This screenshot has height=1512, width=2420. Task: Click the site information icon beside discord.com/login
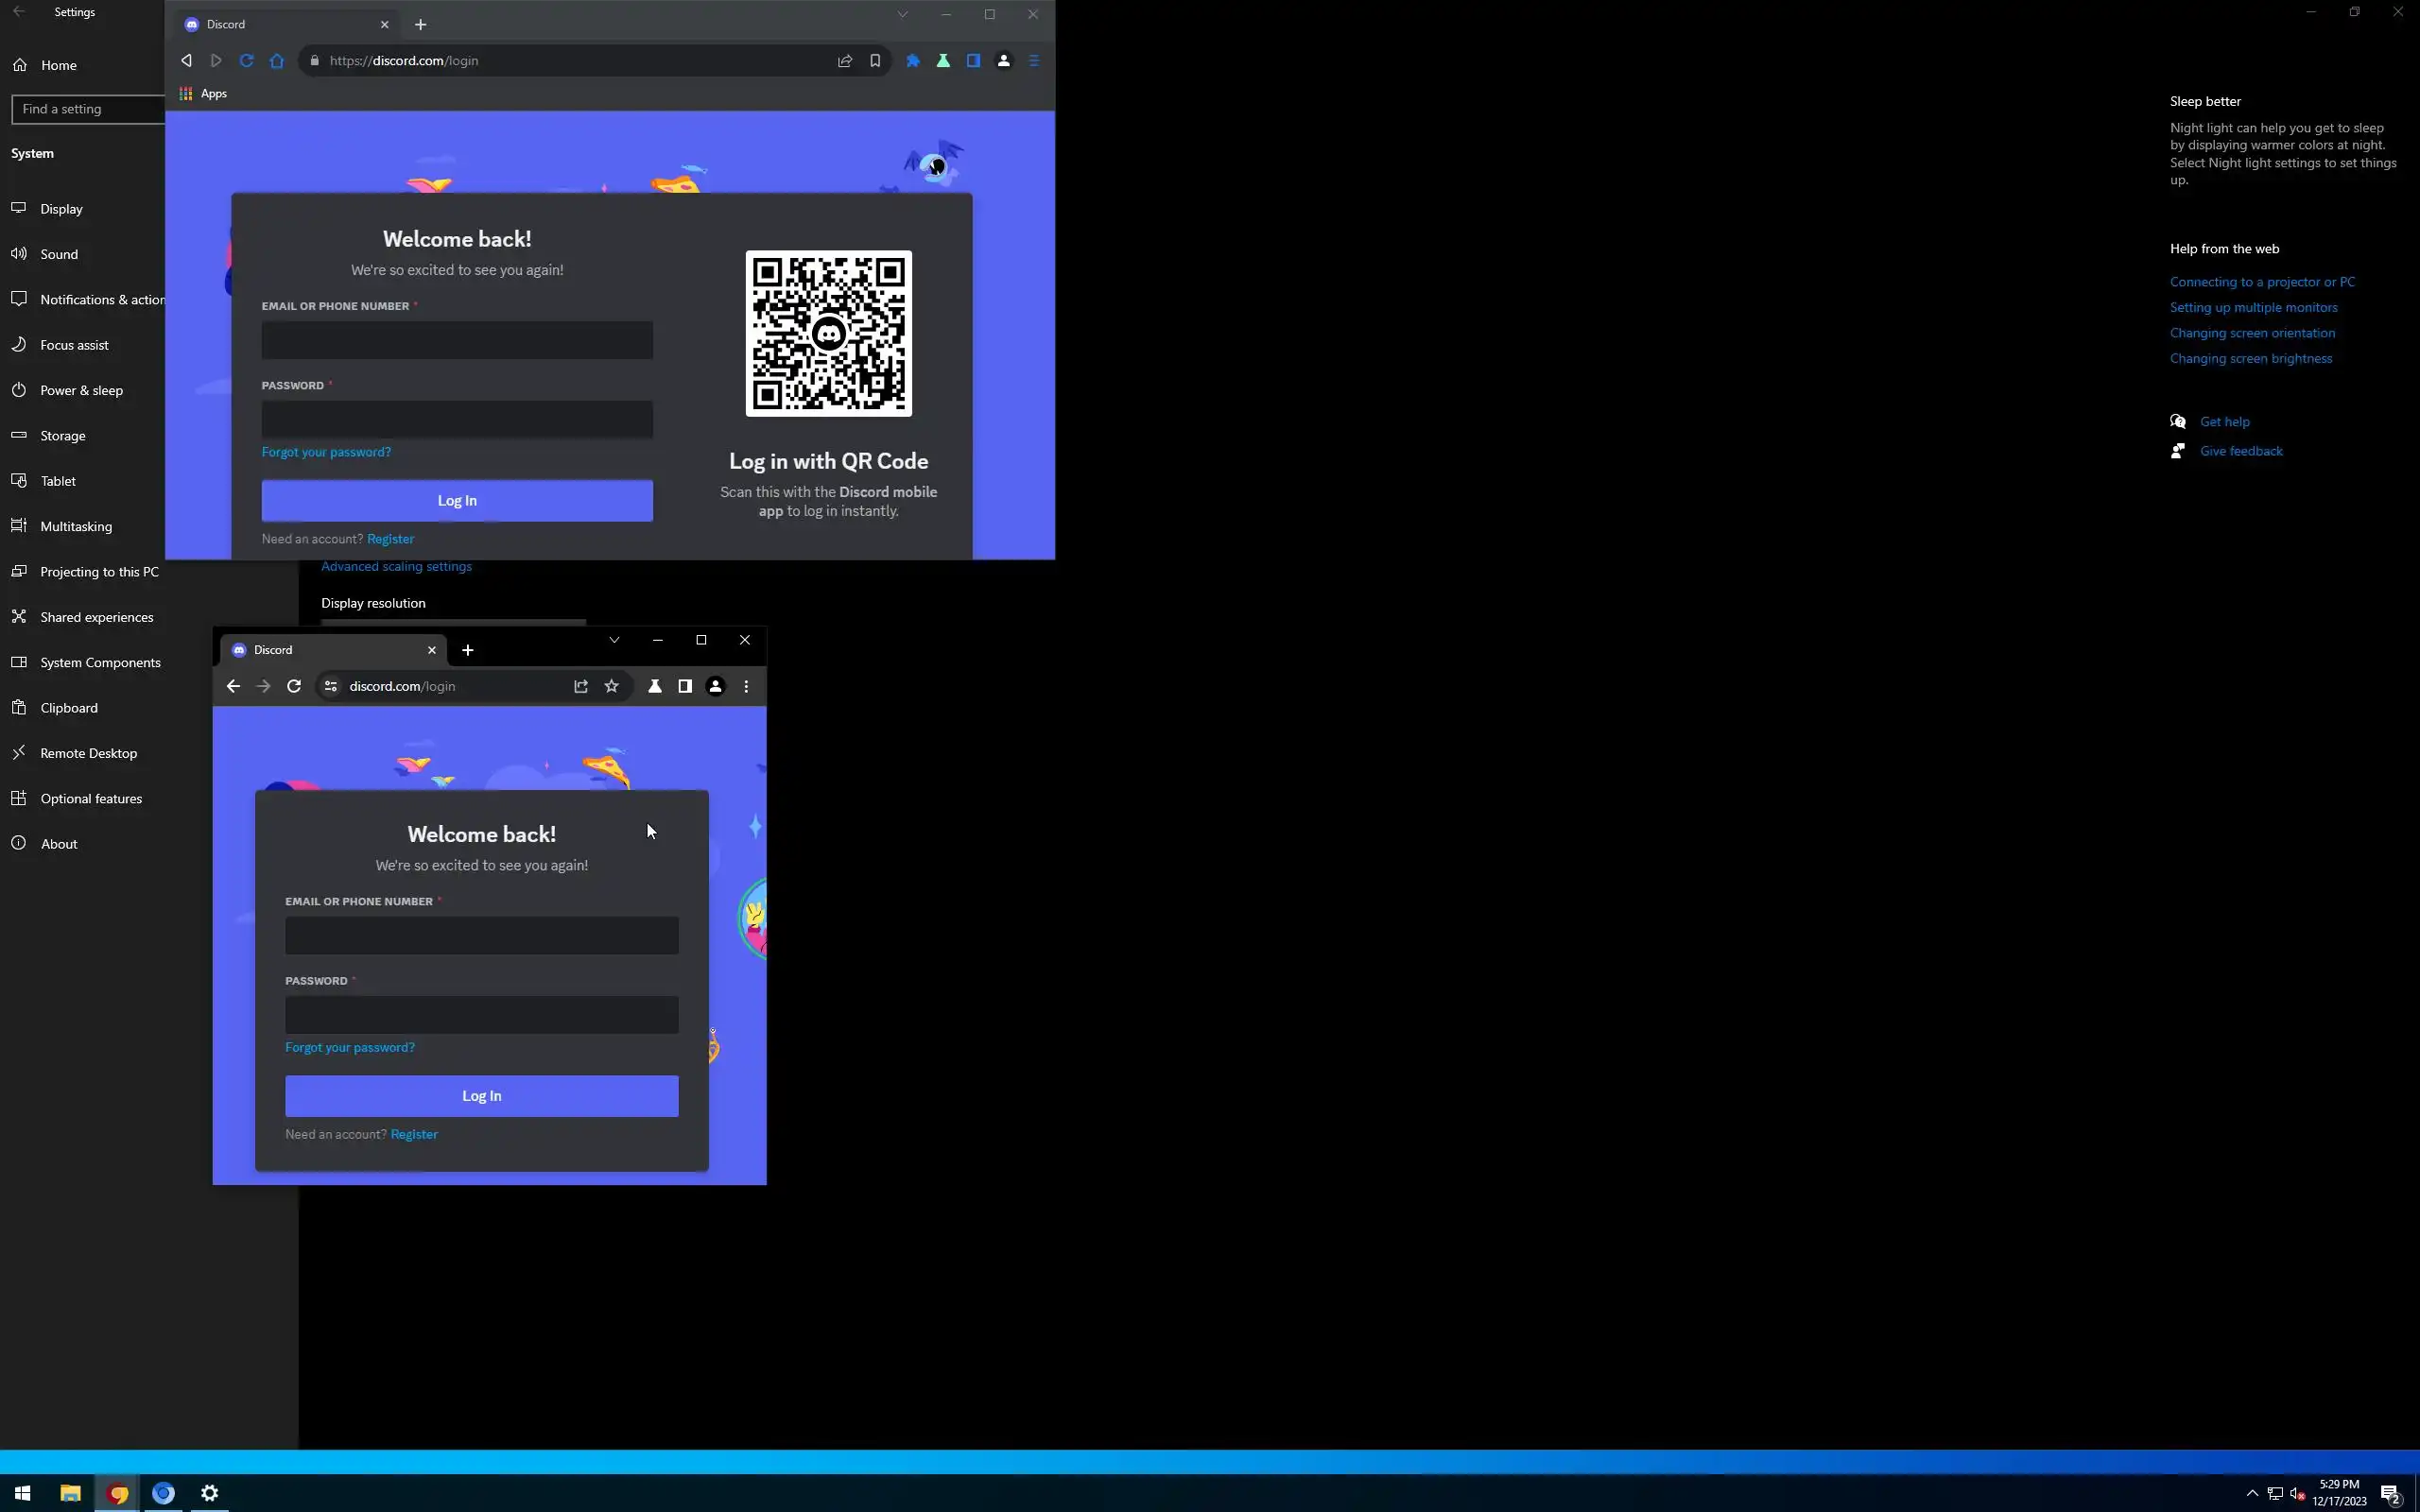tap(331, 686)
